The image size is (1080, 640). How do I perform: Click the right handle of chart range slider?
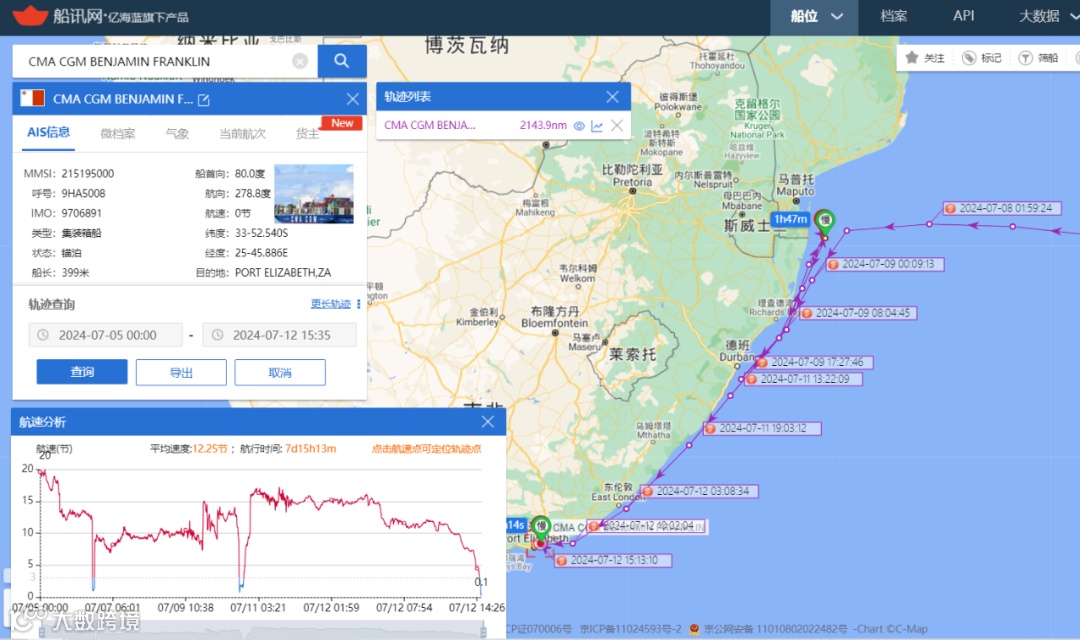484,631
